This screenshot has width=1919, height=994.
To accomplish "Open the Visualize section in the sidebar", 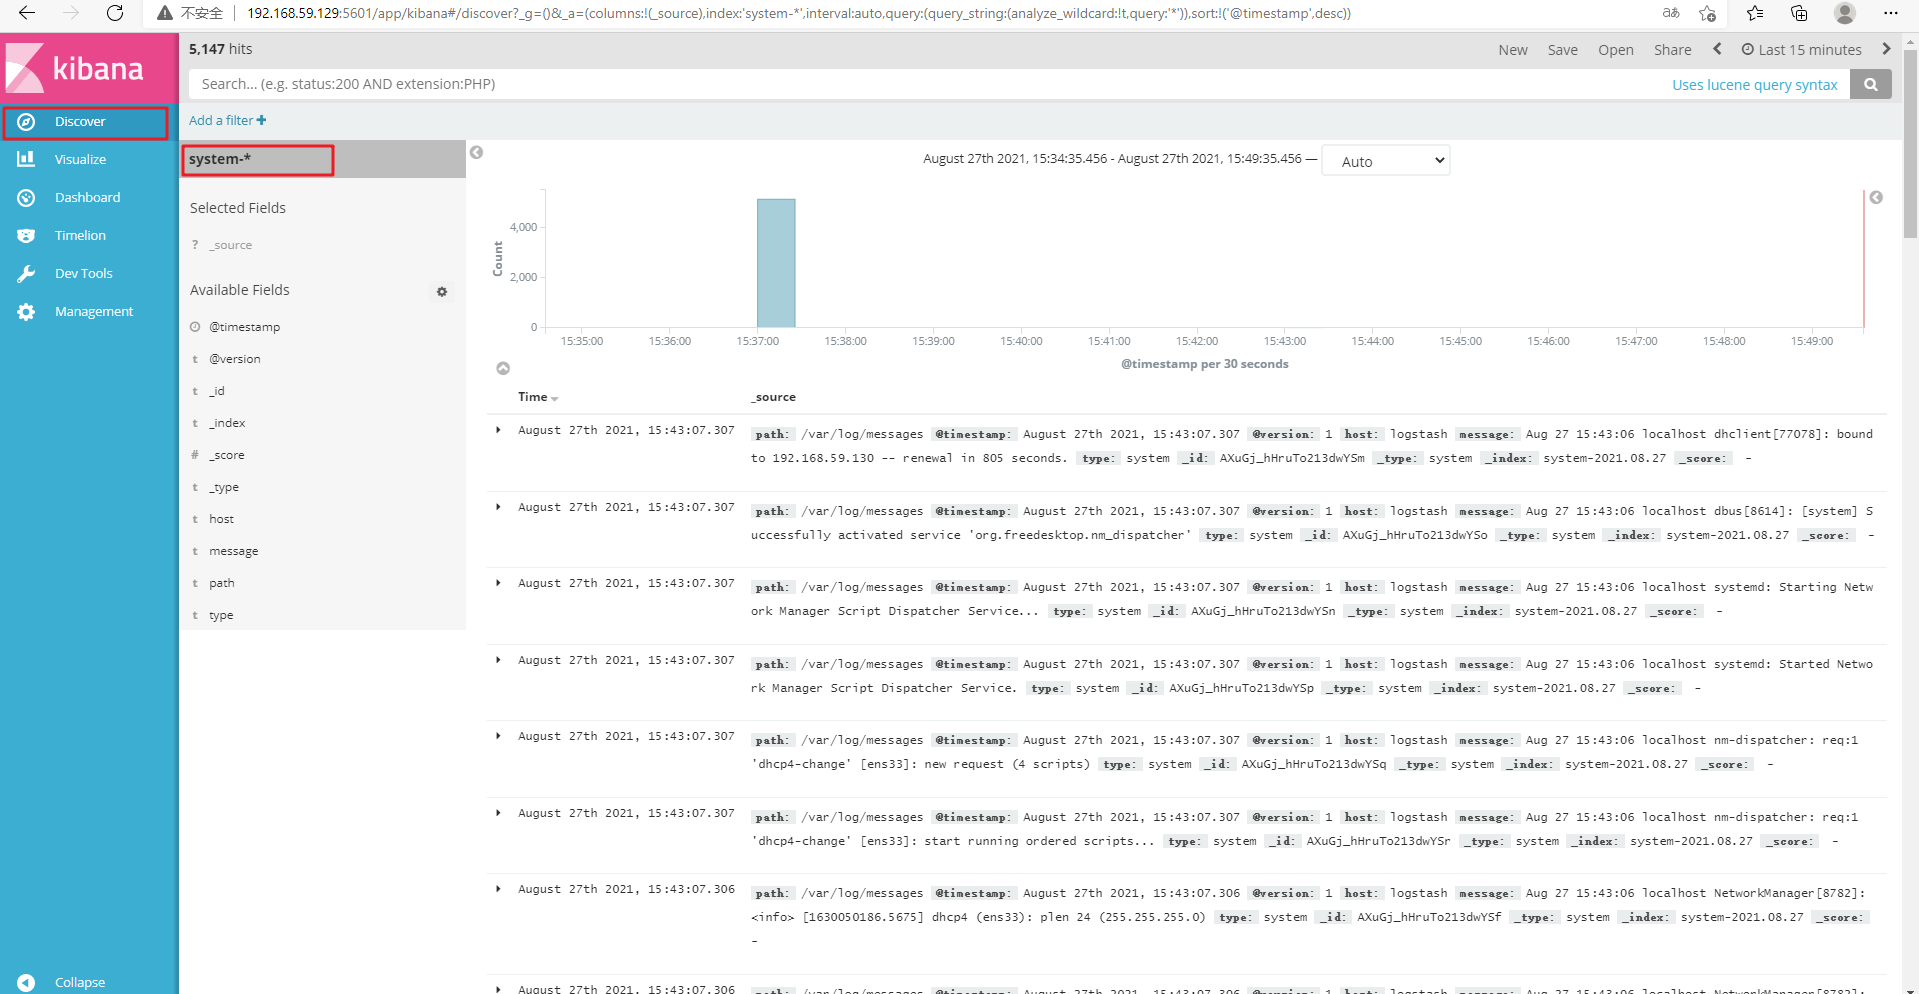I will (x=80, y=160).
